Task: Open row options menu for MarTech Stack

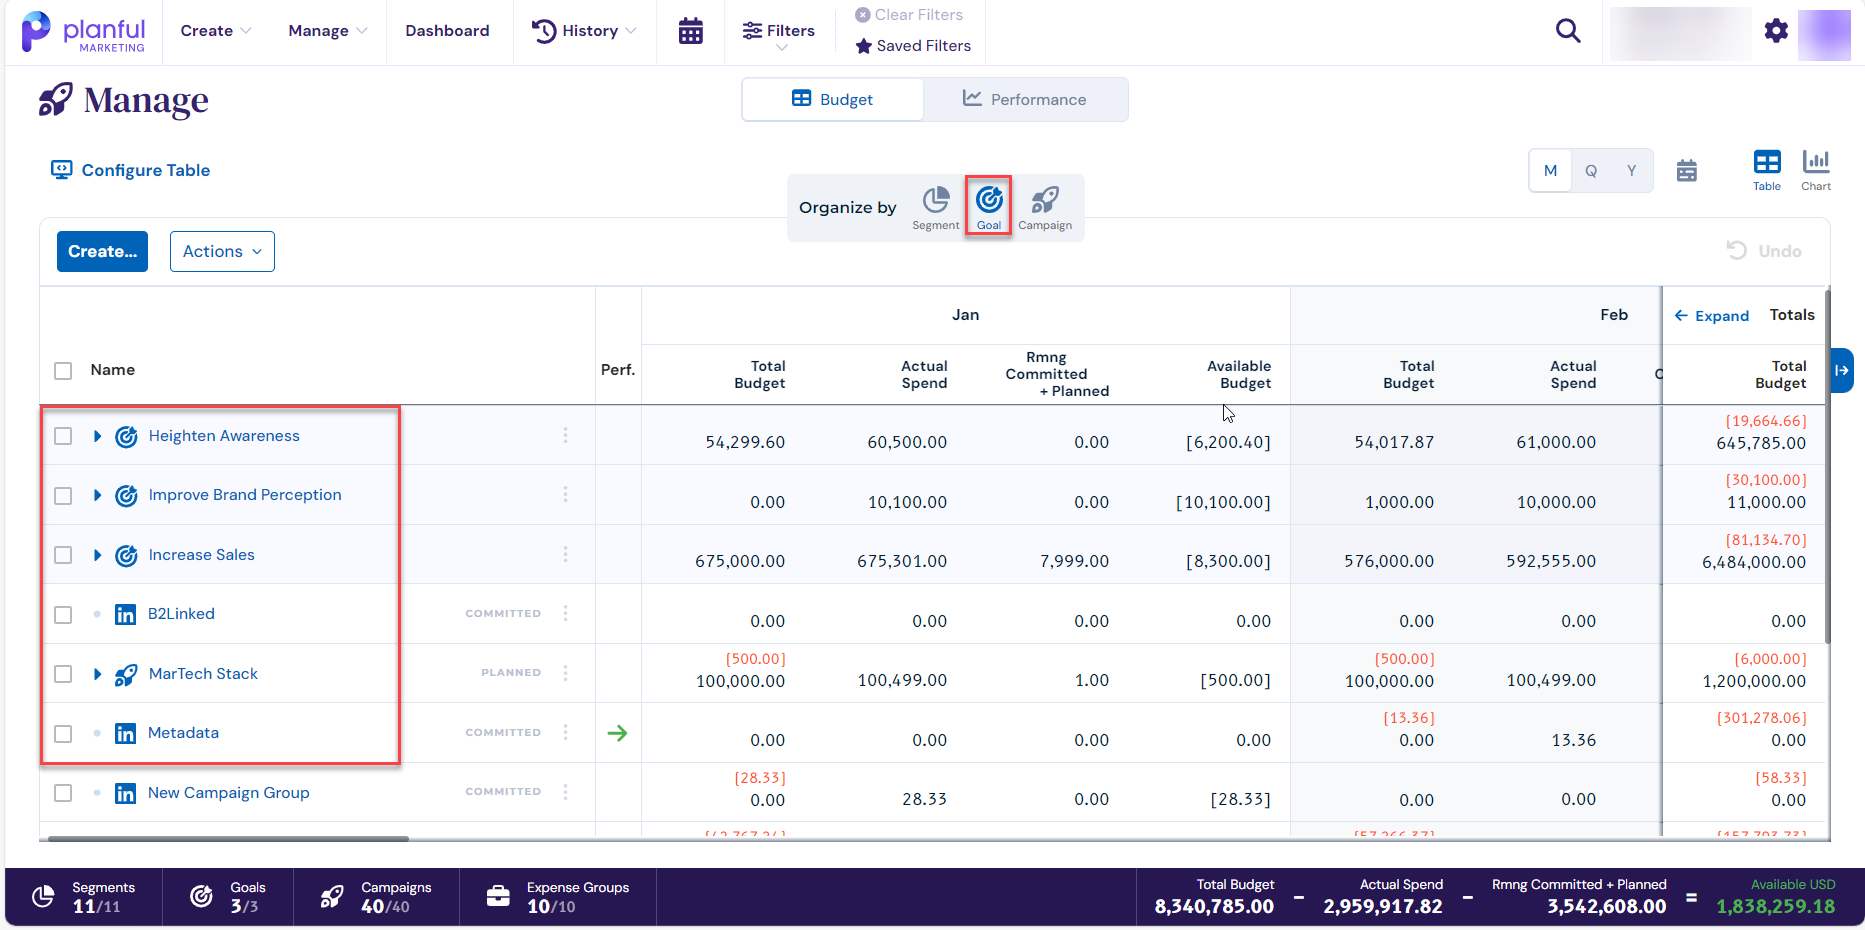Action: [x=565, y=673]
